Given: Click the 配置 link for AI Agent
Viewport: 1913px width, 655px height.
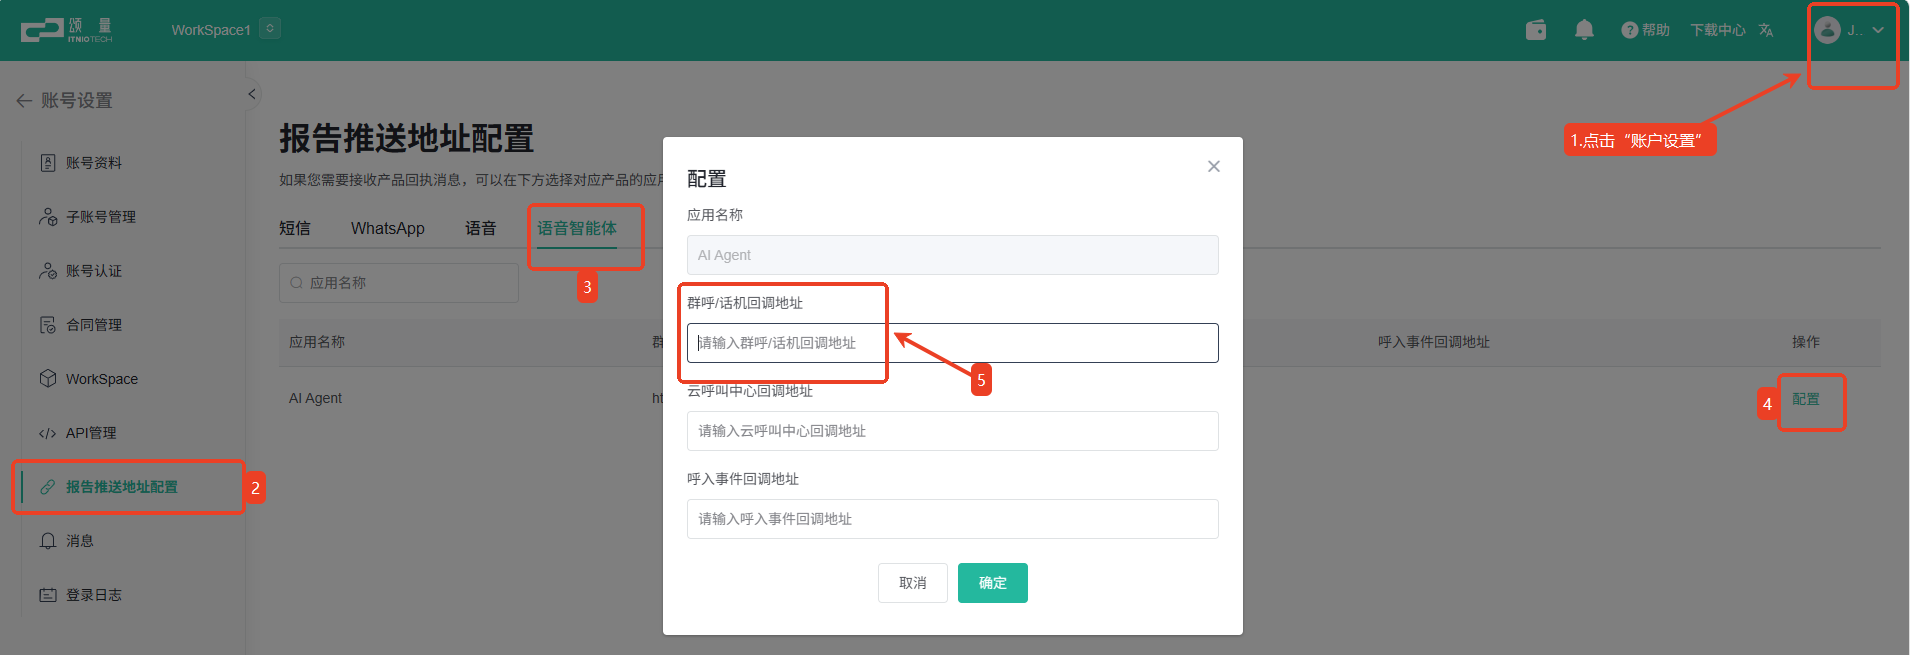Looking at the screenshot, I should (1806, 399).
